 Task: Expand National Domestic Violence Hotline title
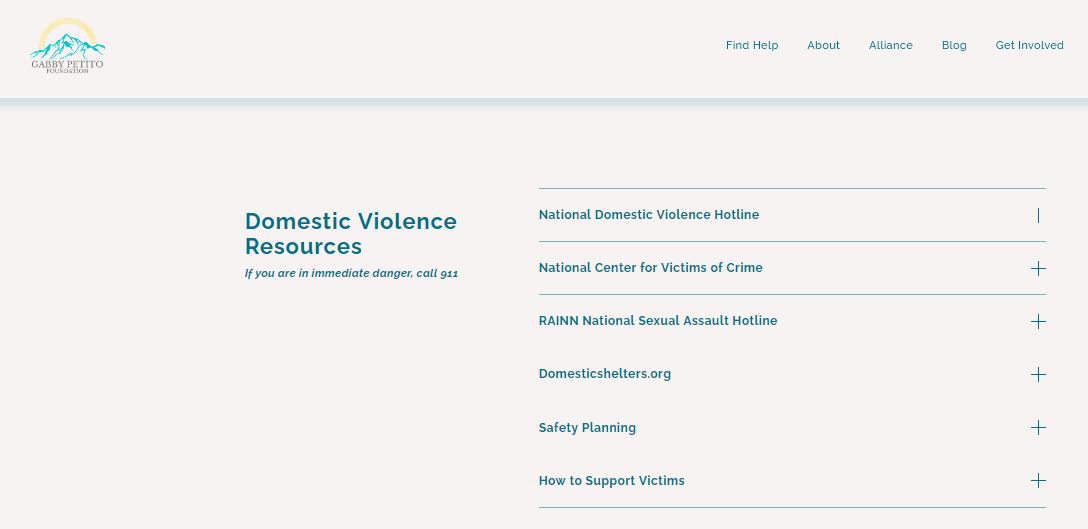648,215
